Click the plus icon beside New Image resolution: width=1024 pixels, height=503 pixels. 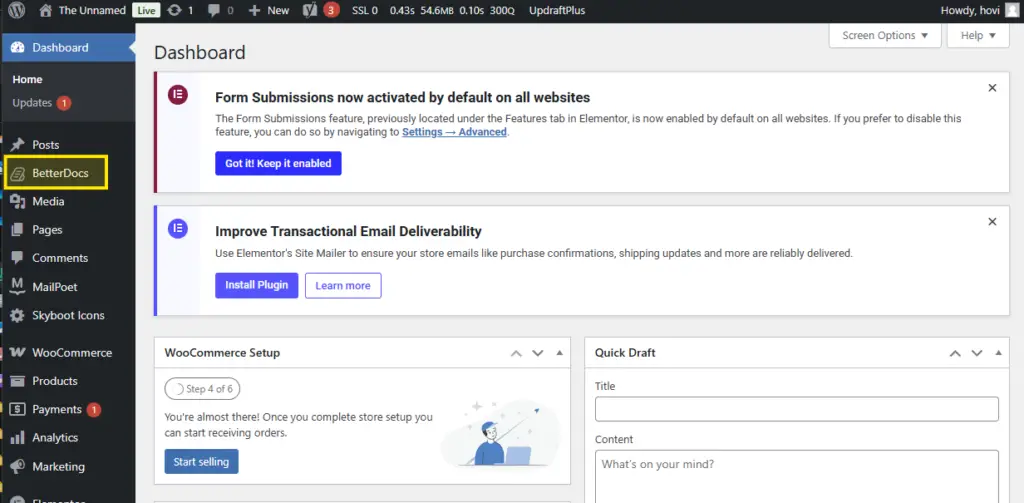(255, 10)
